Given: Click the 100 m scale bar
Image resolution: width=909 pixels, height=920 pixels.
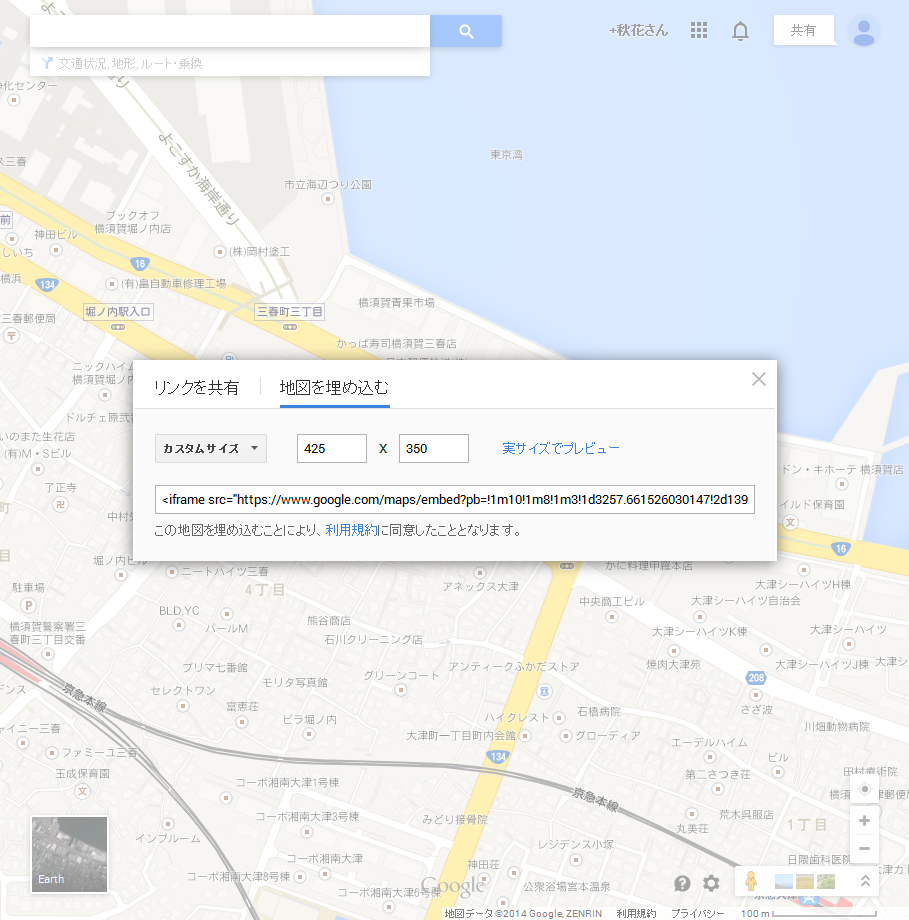Looking at the screenshot, I should (x=809, y=914).
